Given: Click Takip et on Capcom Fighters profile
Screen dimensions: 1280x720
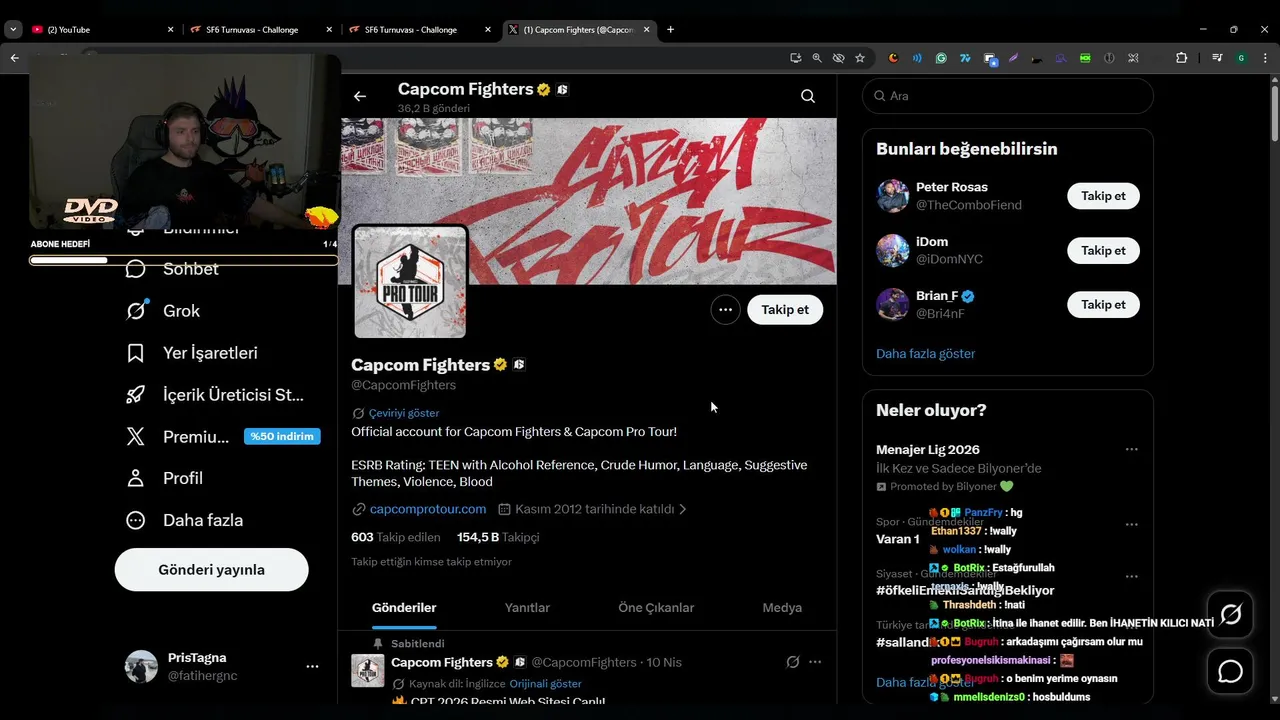Looking at the screenshot, I should (x=785, y=310).
